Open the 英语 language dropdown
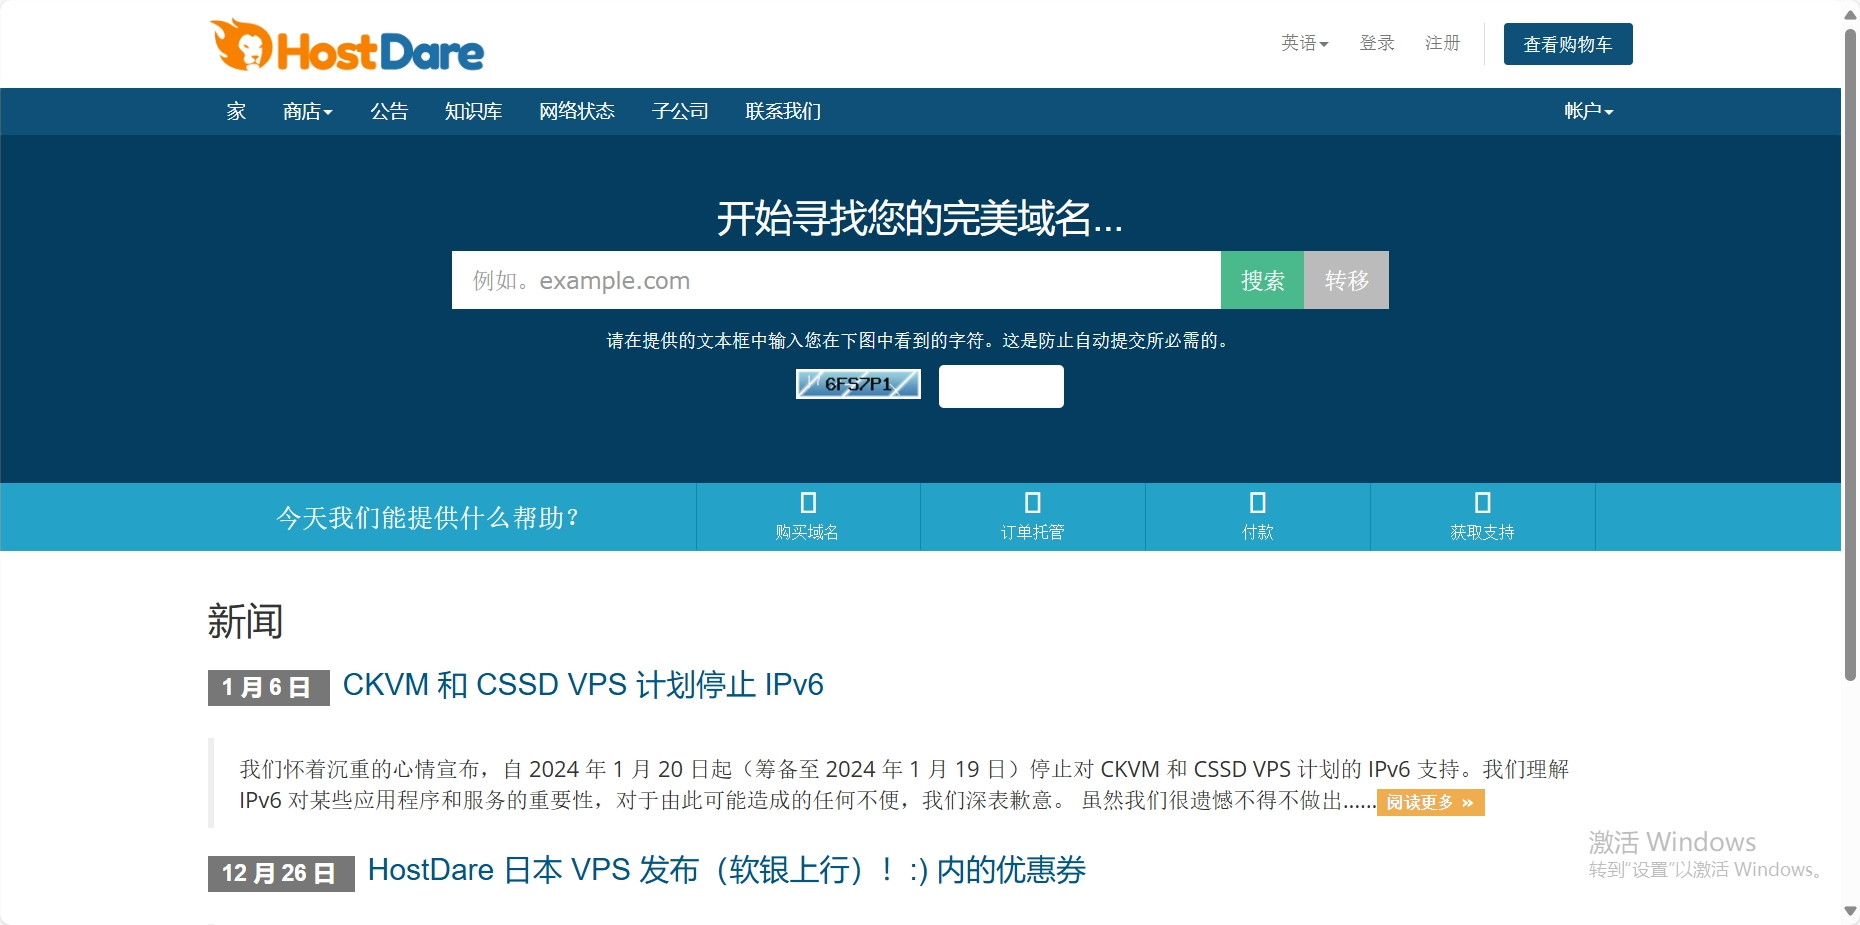The height and width of the screenshot is (925, 1860). pos(1303,42)
